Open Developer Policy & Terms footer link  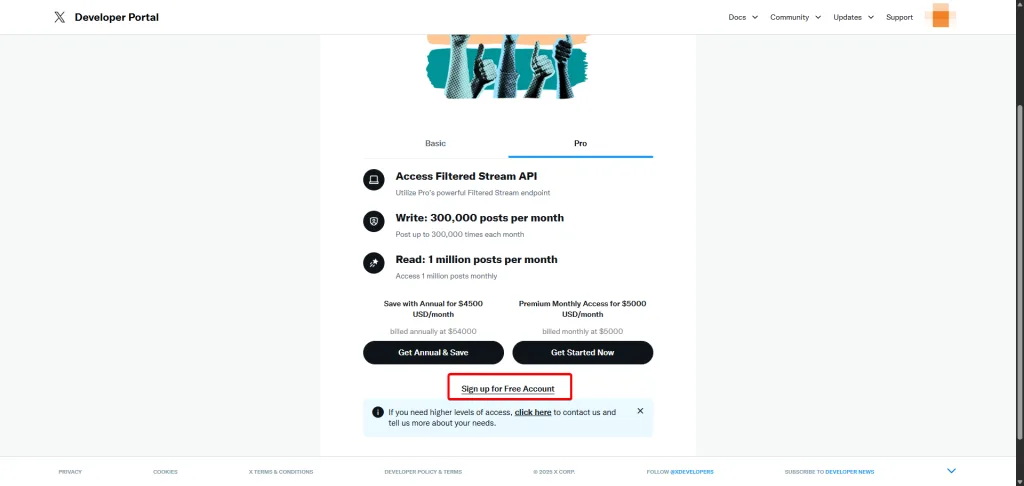pos(423,472)
